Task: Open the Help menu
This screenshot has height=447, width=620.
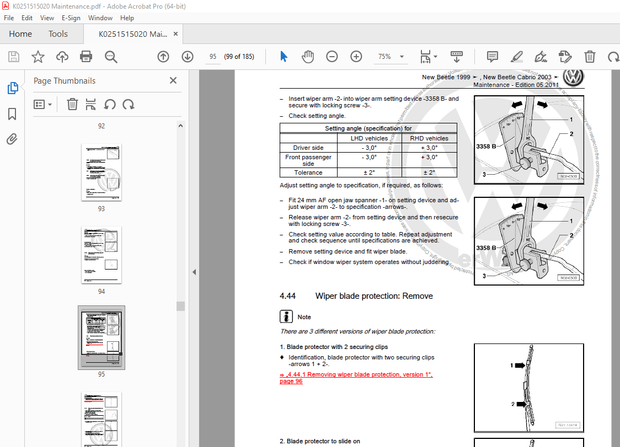Action: point(127,18)
